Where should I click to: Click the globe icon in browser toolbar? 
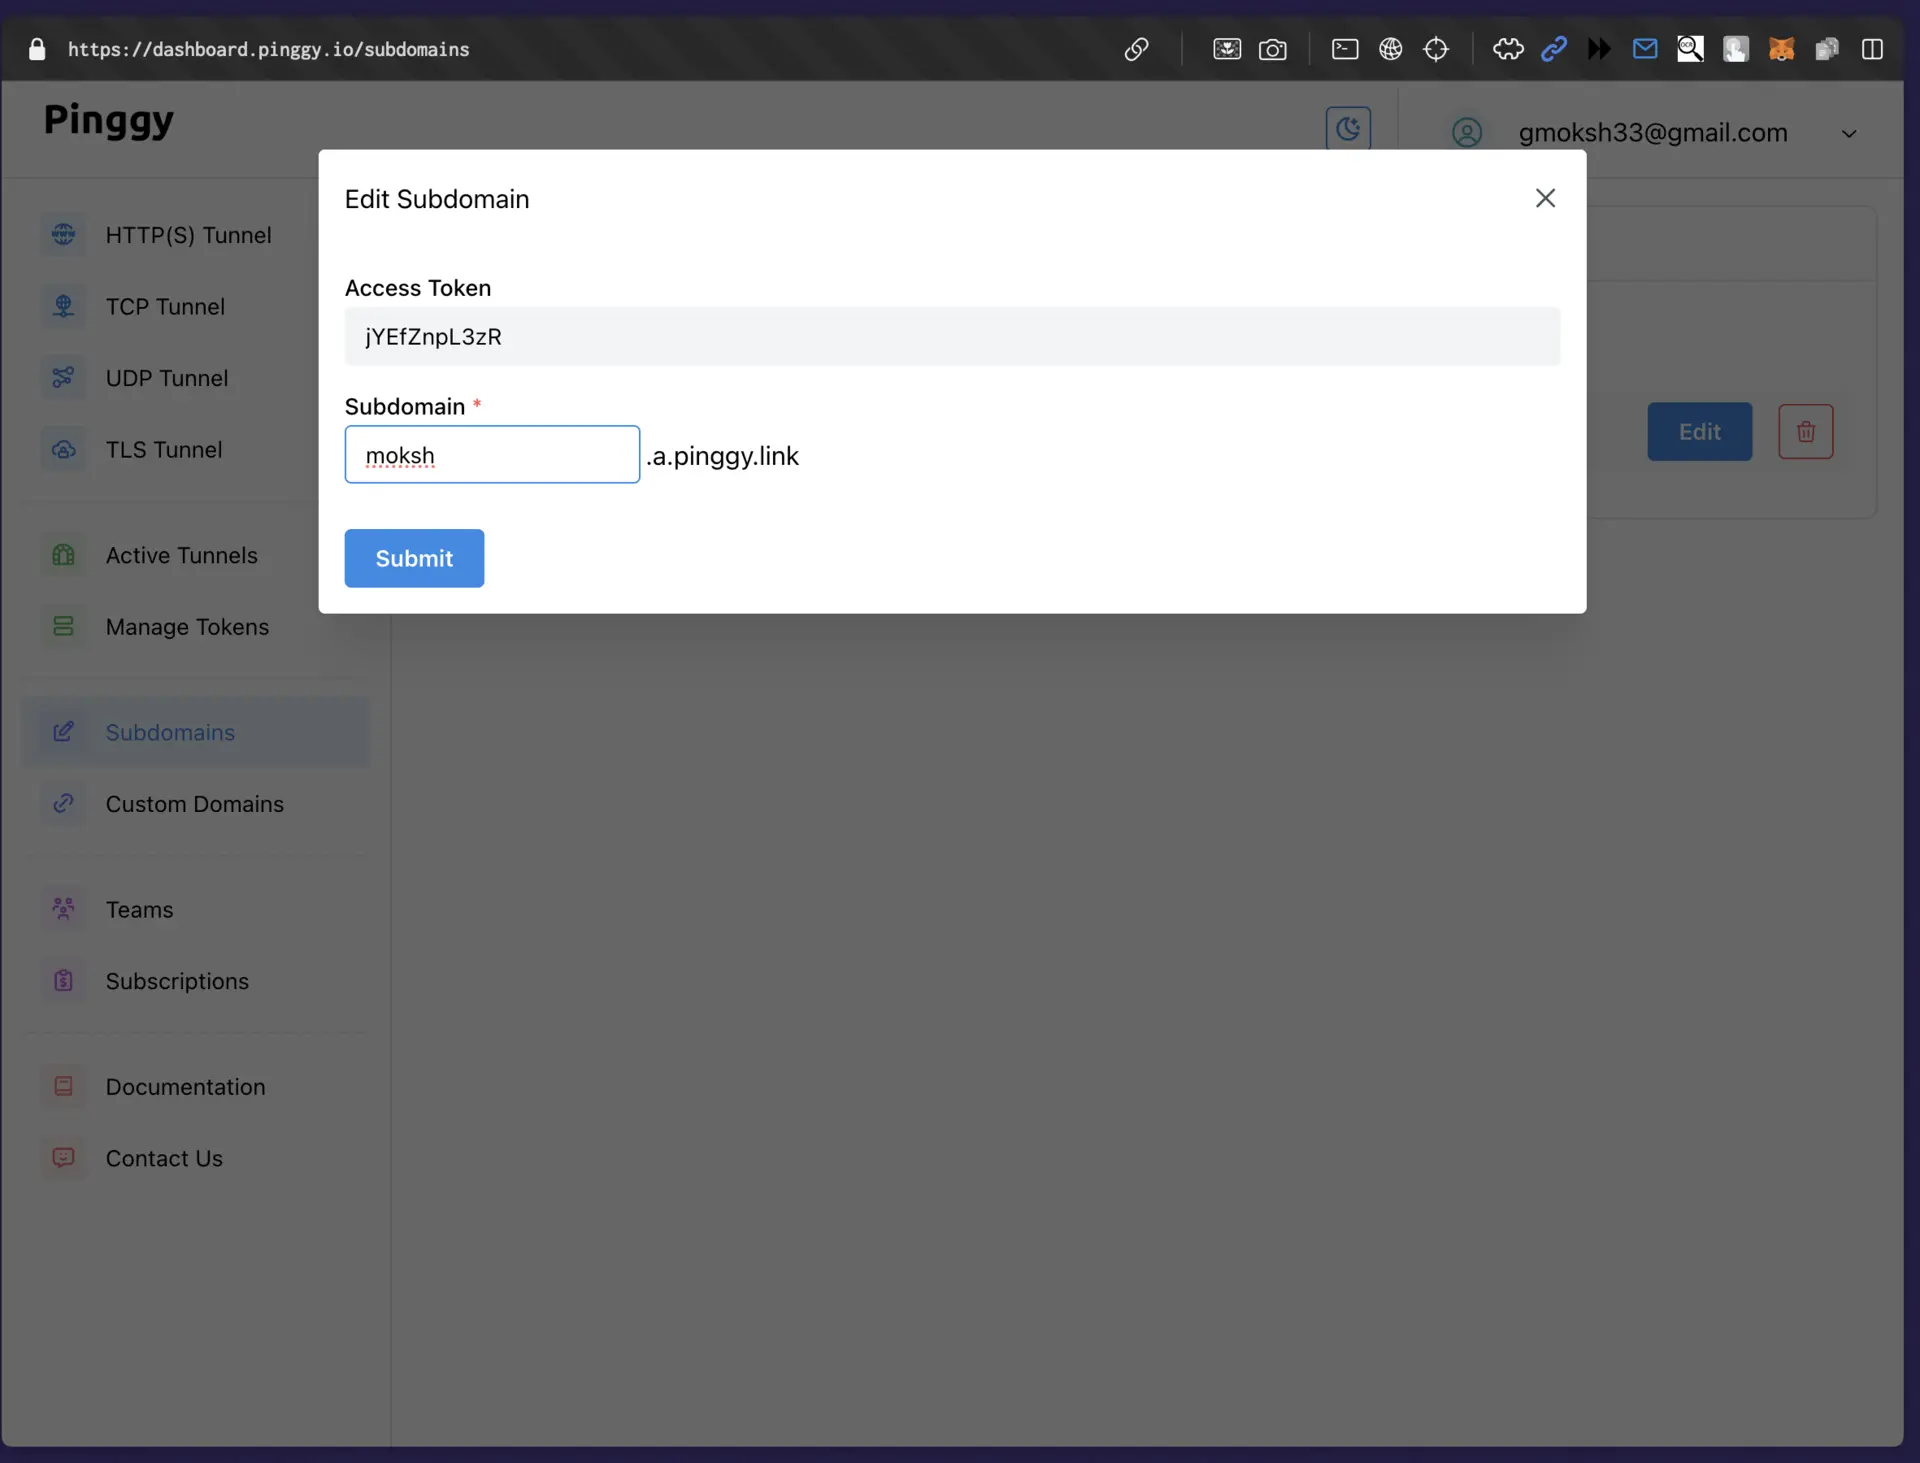[x=1391, y=49]
